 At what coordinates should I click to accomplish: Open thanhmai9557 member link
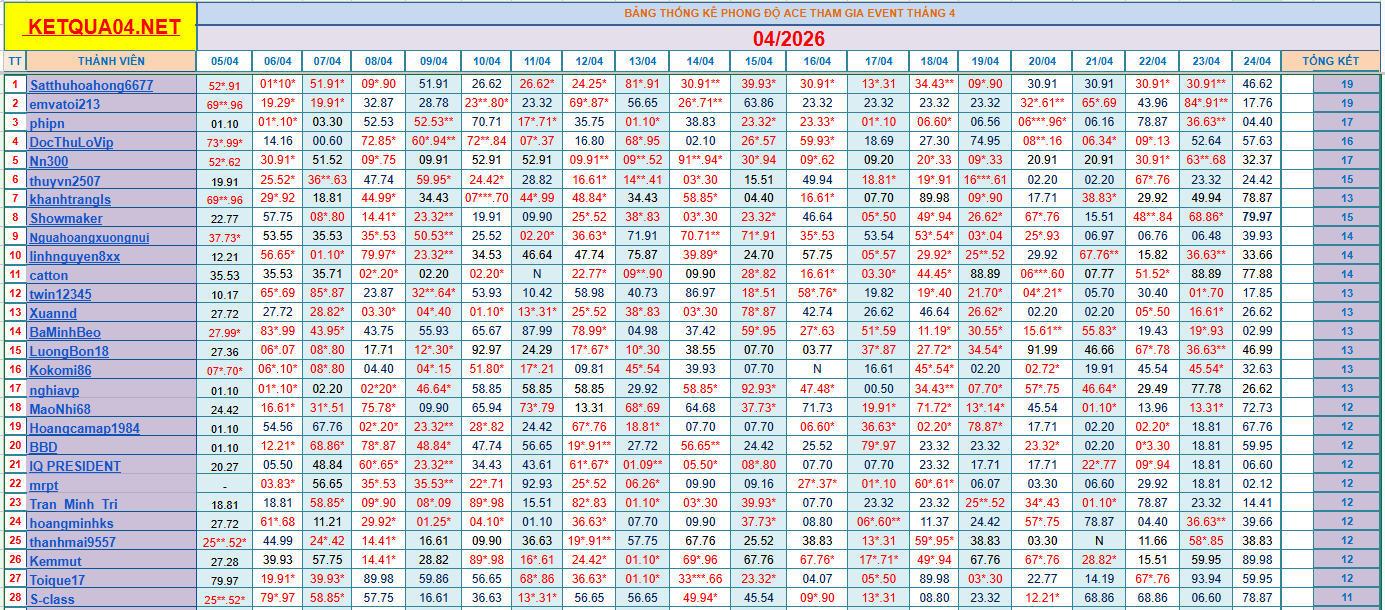click(x=72, y=542)
